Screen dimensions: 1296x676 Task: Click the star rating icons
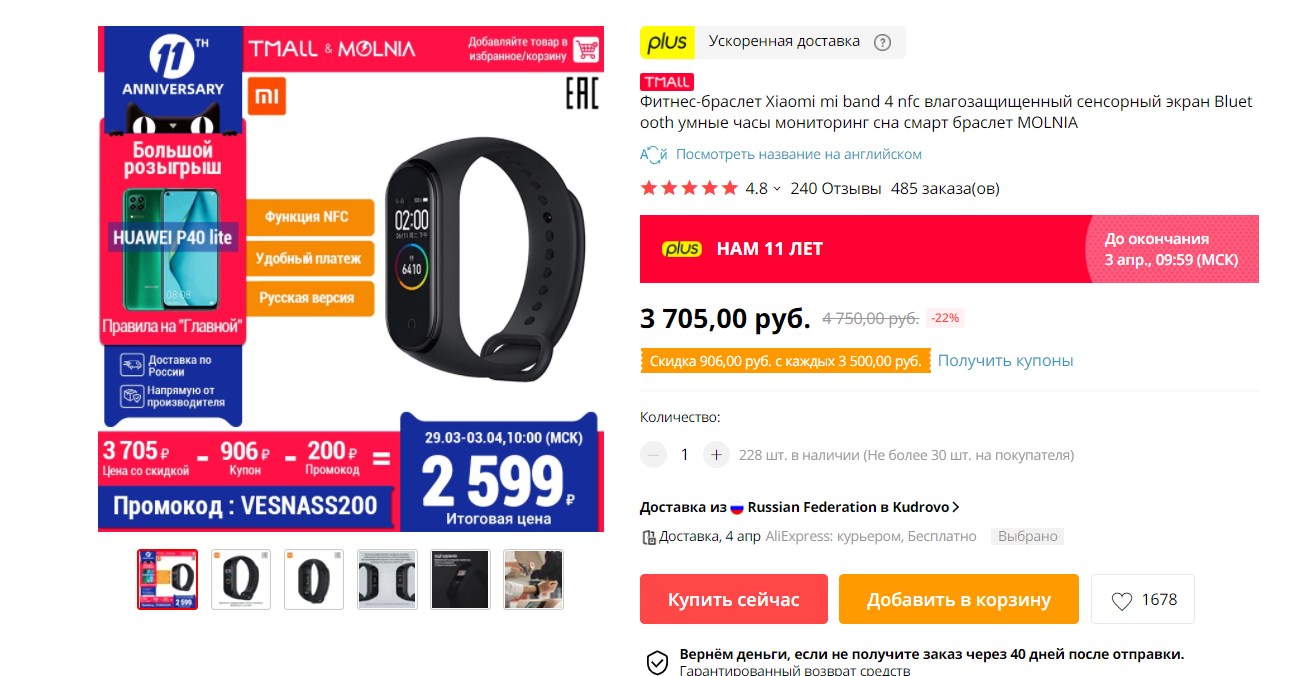[x=689, y=188]
